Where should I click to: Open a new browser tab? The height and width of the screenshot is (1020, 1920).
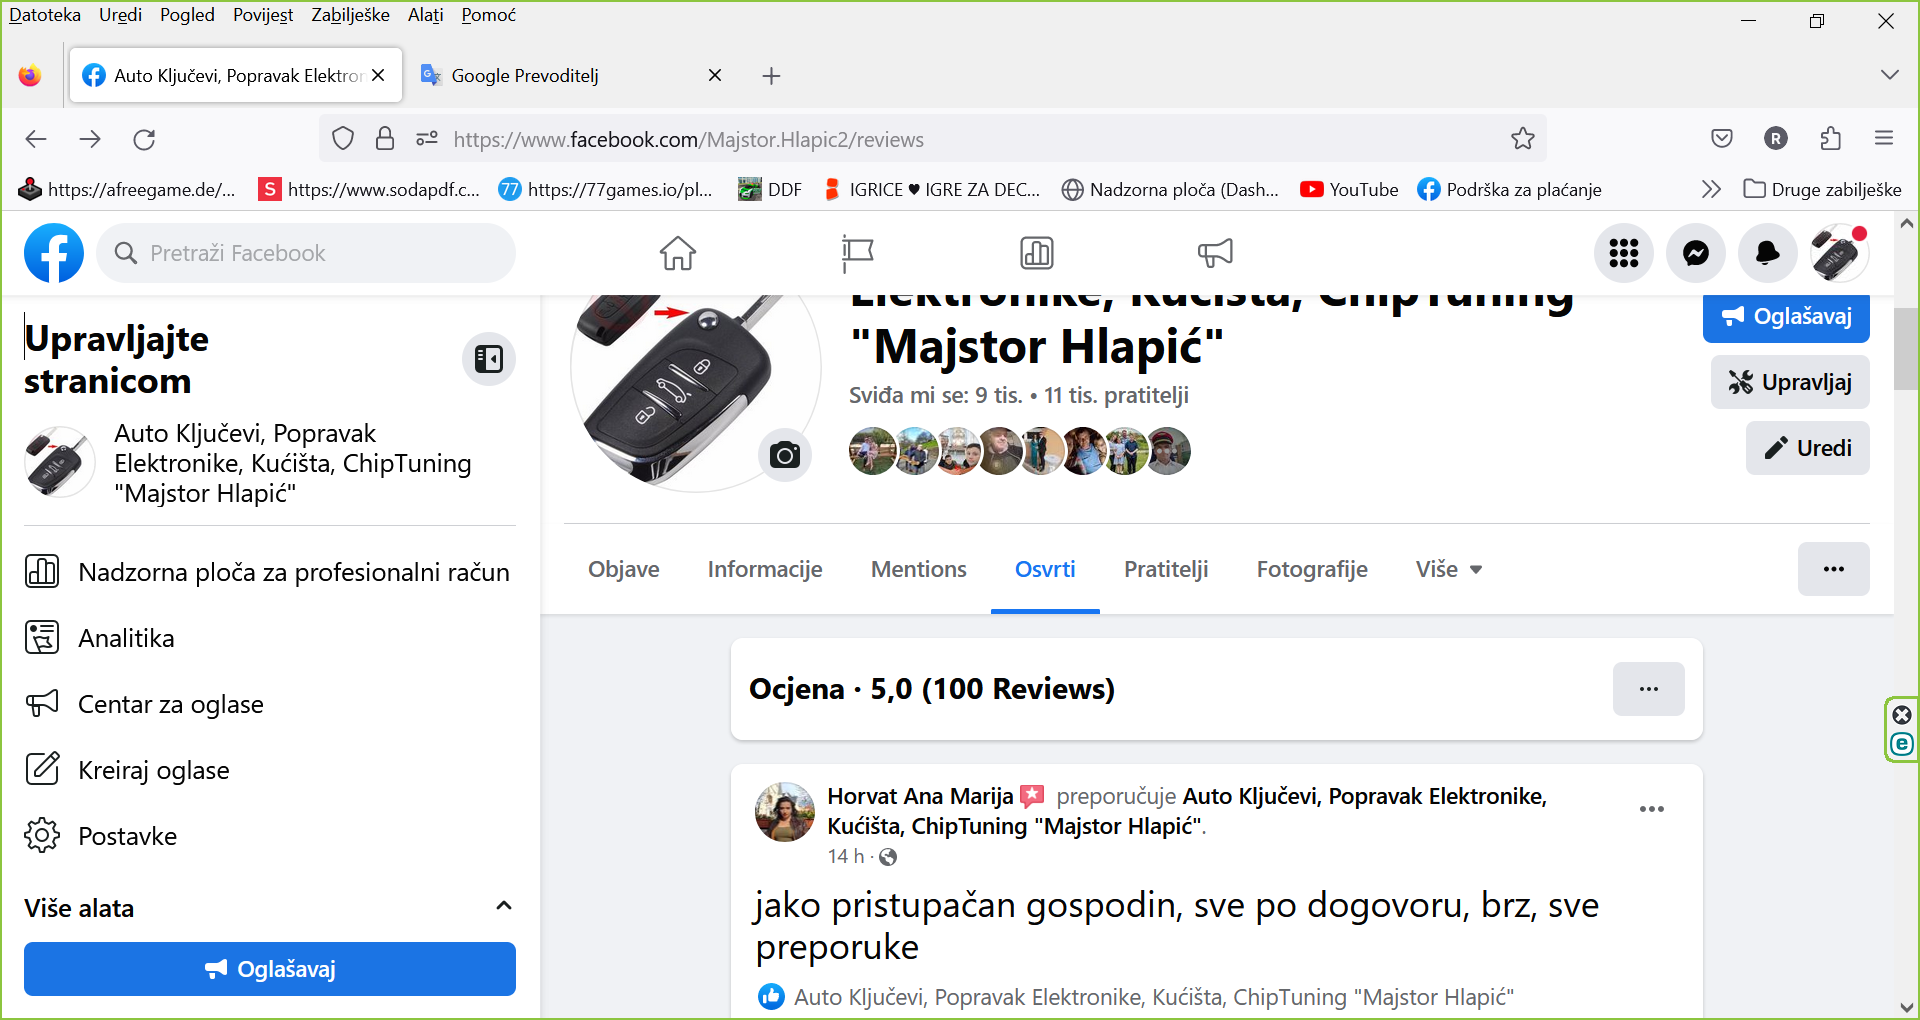[x=771, y=76]
